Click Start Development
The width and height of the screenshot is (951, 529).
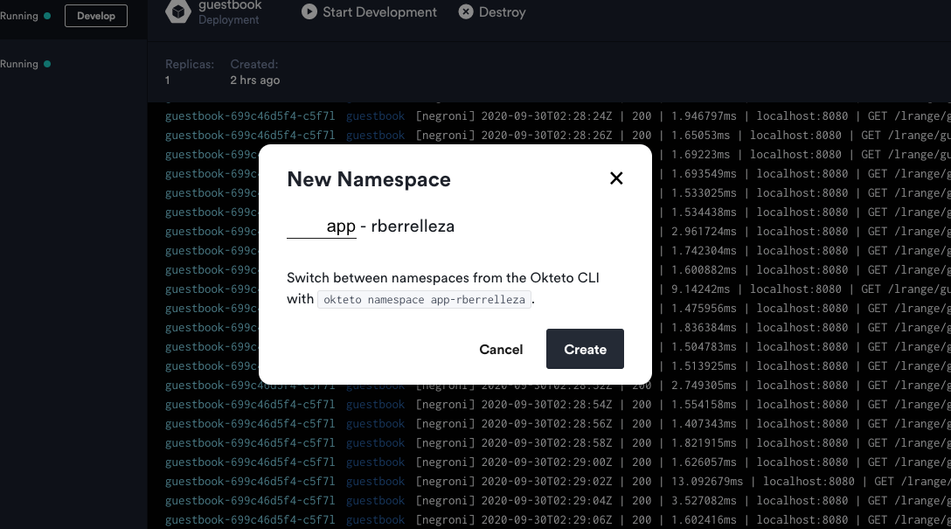click(369, 12)
